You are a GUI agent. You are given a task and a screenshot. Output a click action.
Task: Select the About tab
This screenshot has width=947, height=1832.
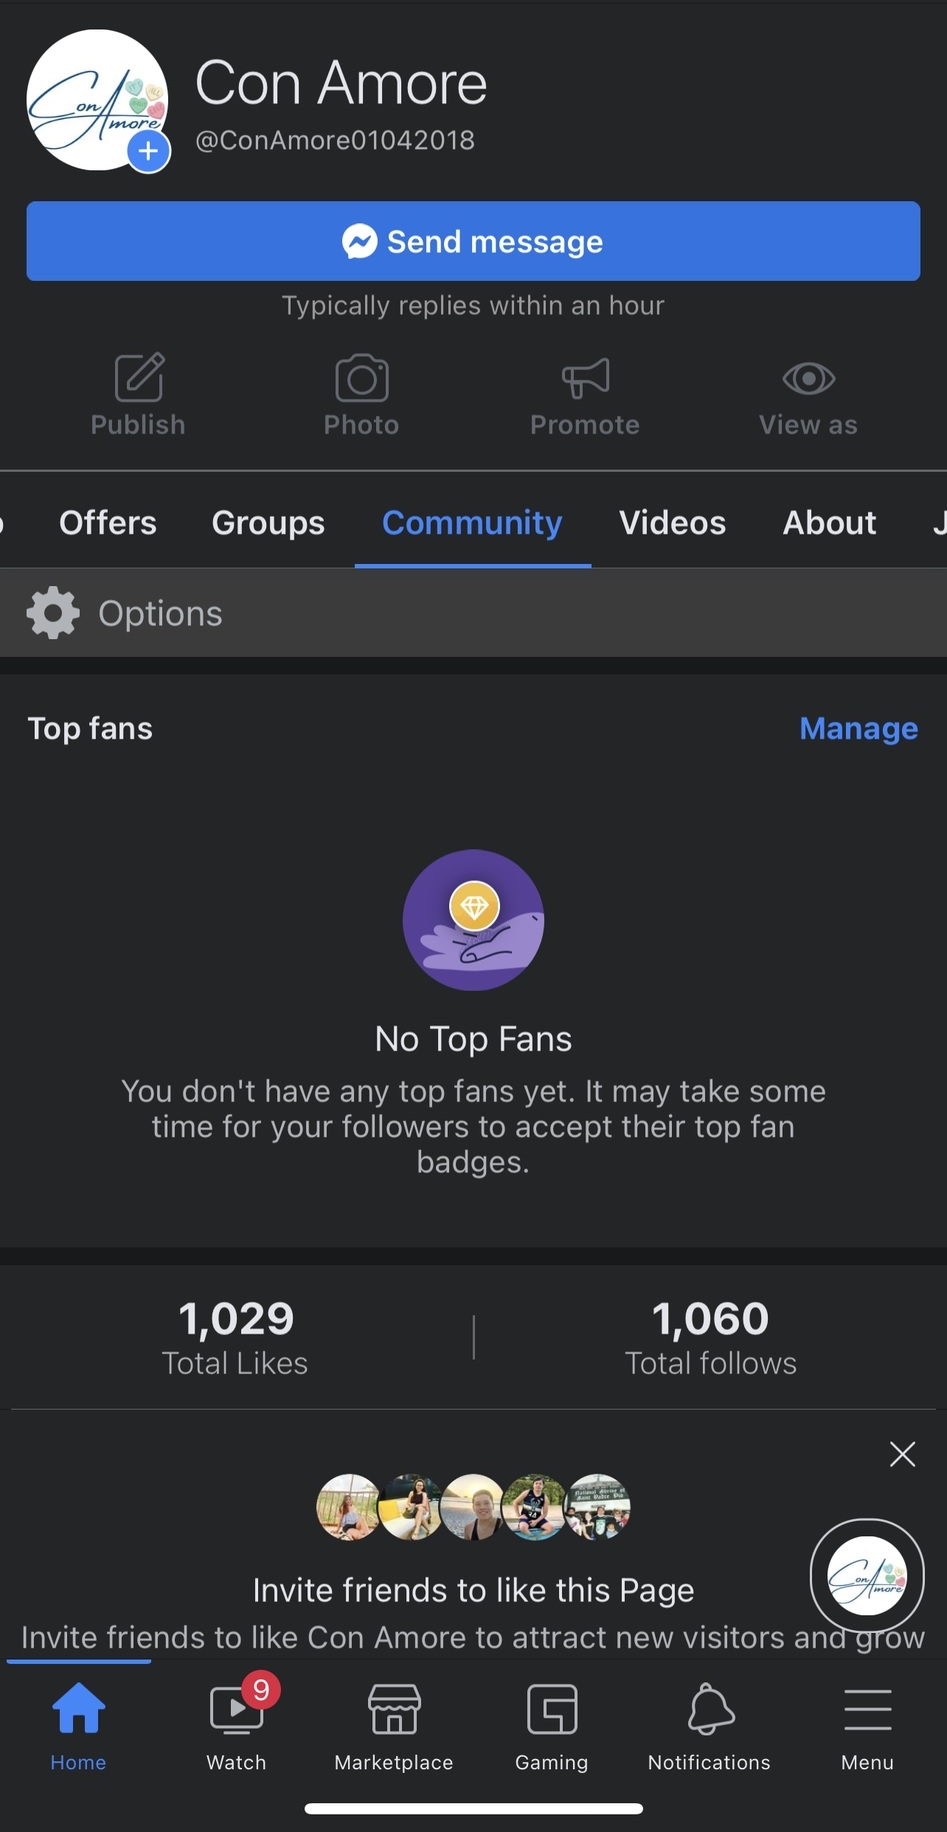829,523
